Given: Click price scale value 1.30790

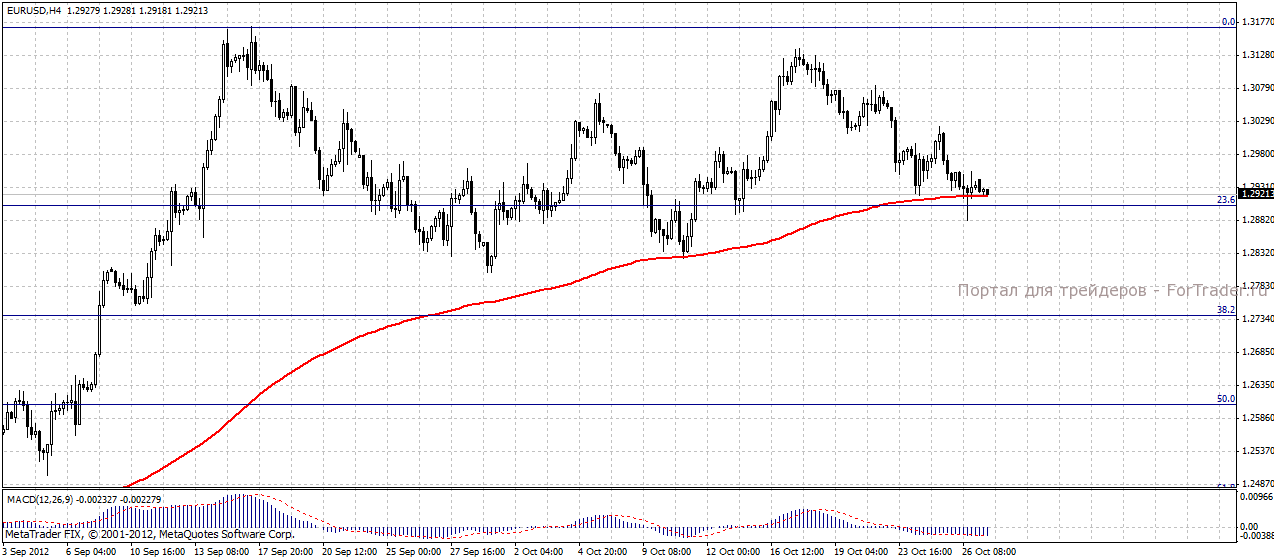Looking at the screenshot, I should click(1257, 87).
